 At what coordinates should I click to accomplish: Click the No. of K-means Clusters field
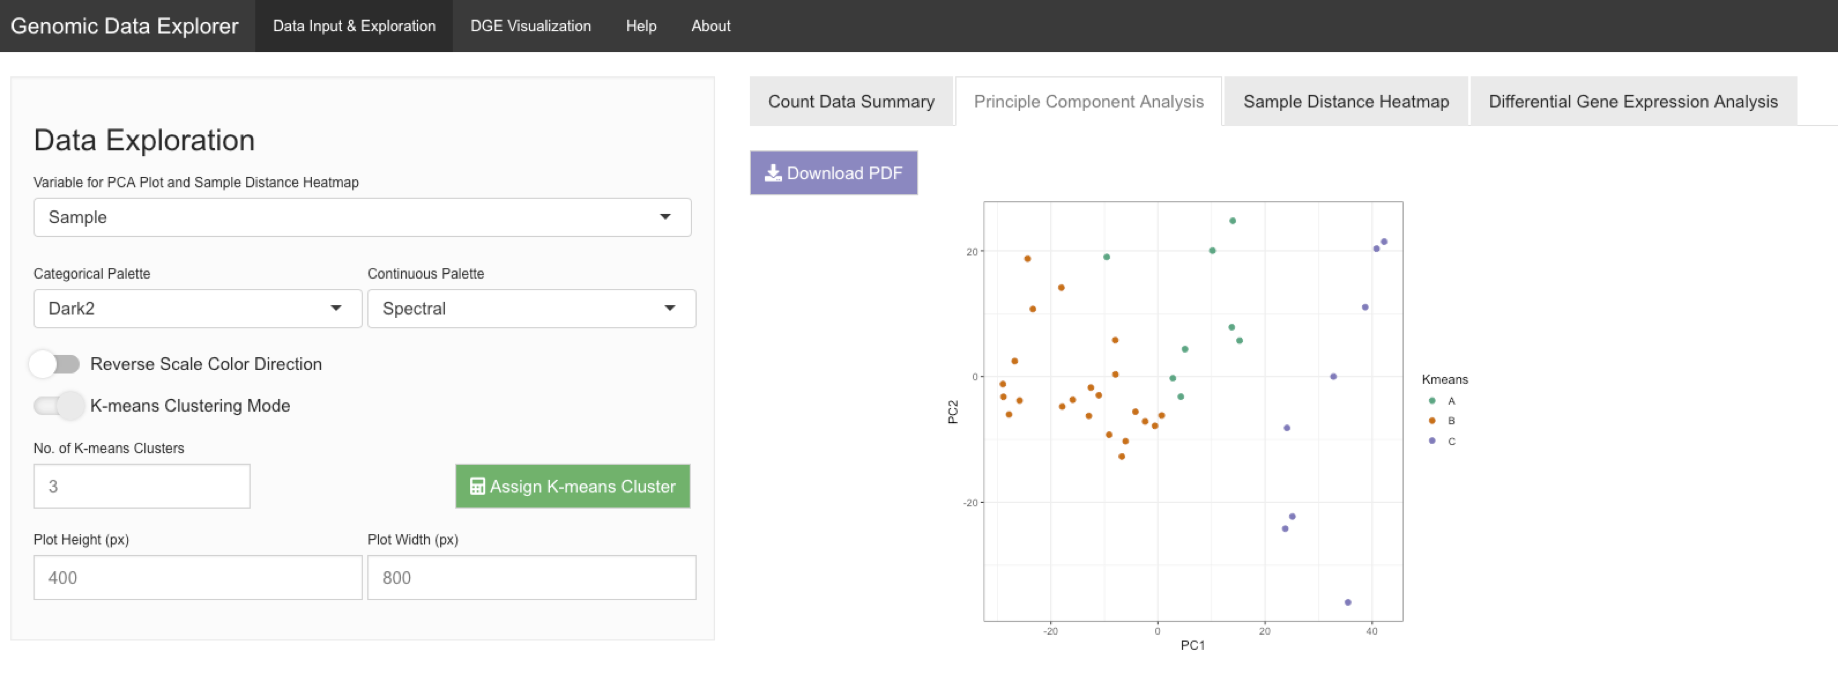142,487
